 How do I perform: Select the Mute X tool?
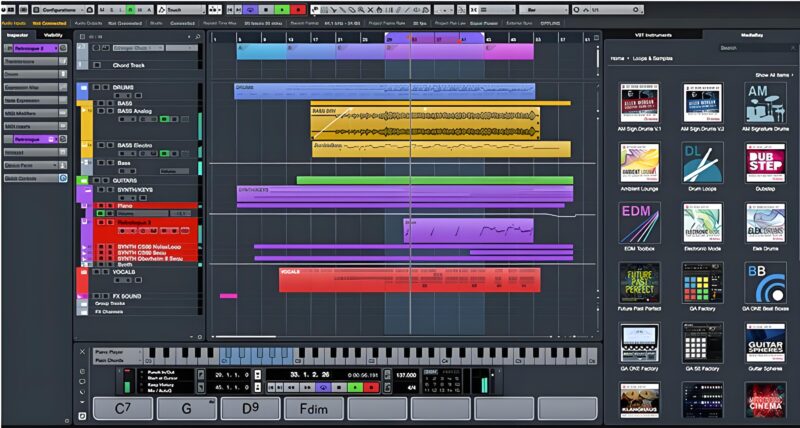370,10
